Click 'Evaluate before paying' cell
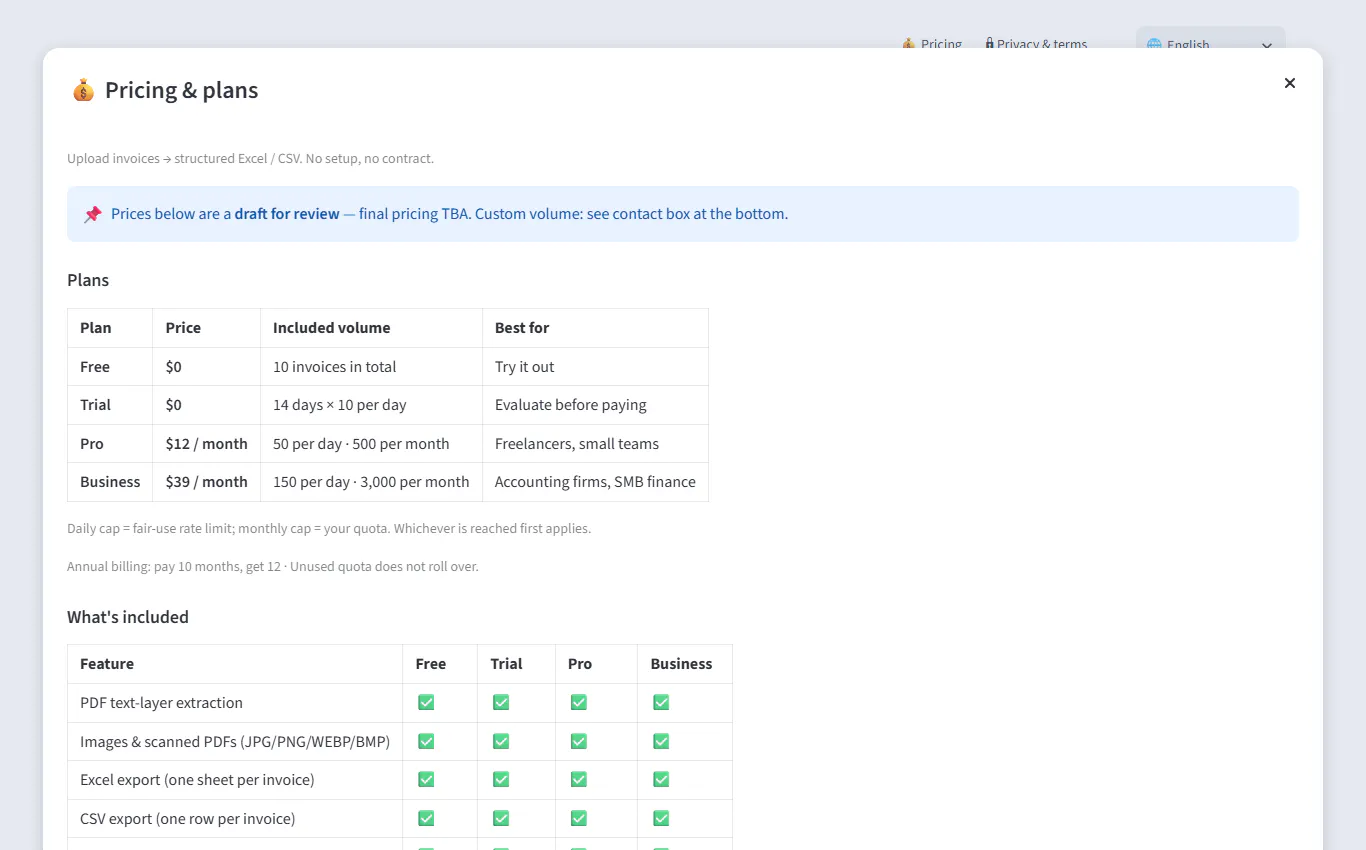 point(595,405)
